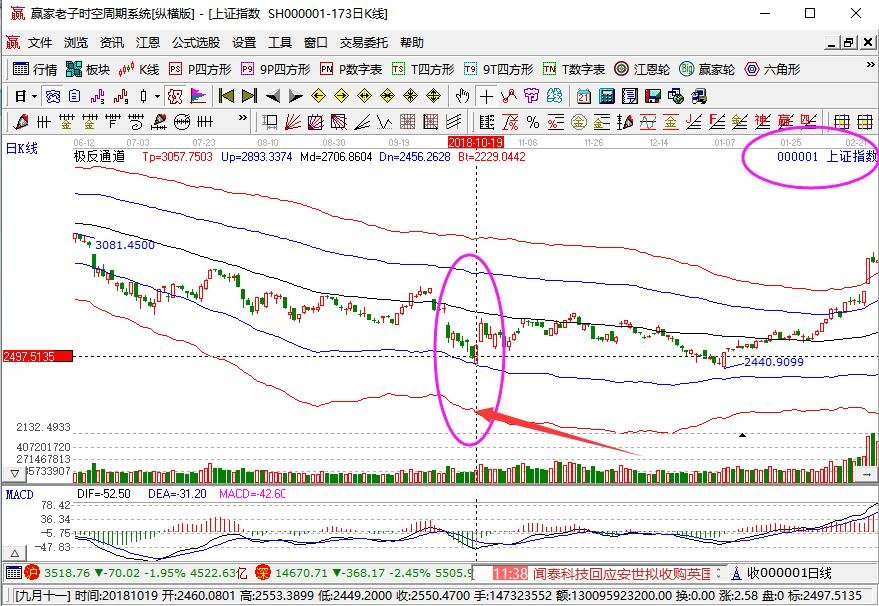Viewport: 879px width, 606px height.
Task: Click the pink flag indicator icon
Action: click(198, 96)
